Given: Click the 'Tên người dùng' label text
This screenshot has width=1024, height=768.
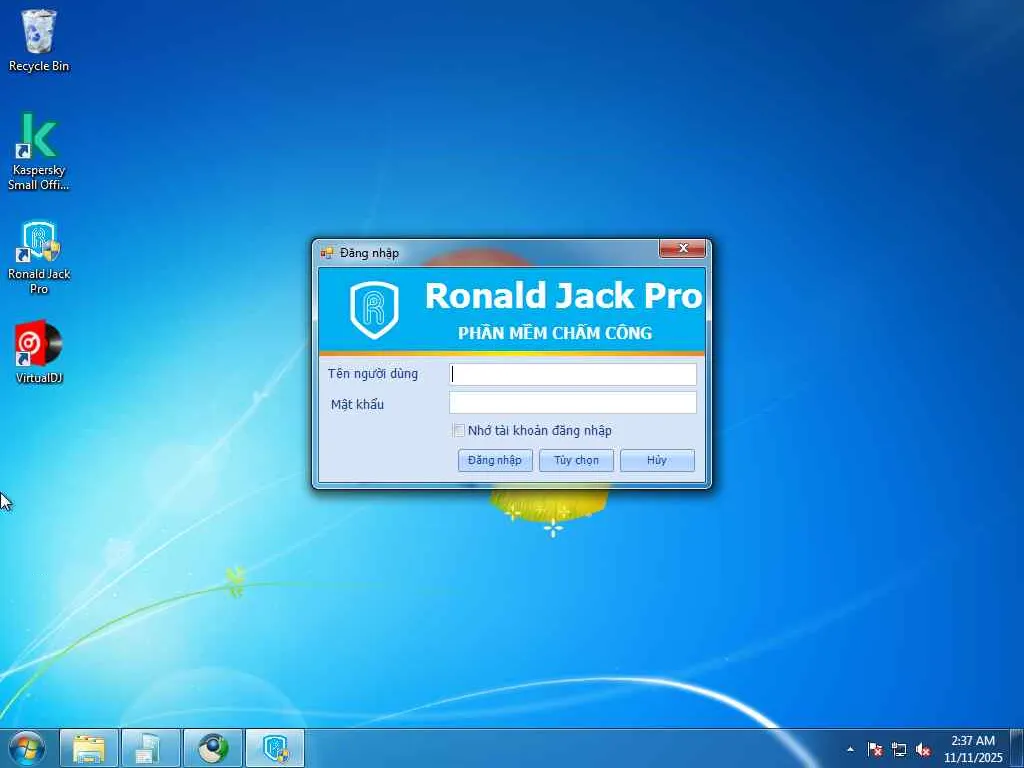Looking at the screenshot, I should pyautogui.click(x=373, y=374).
